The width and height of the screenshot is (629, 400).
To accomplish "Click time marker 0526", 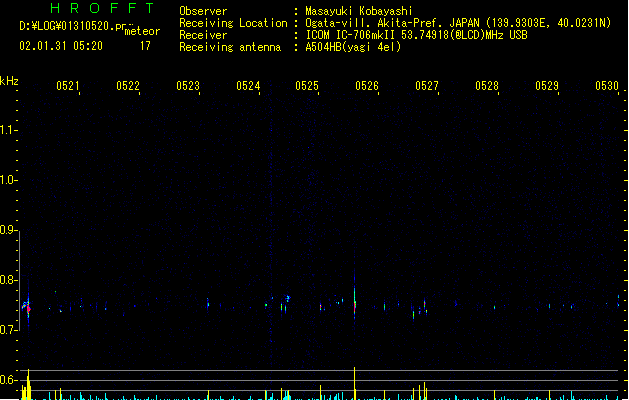I will [367, 86].
